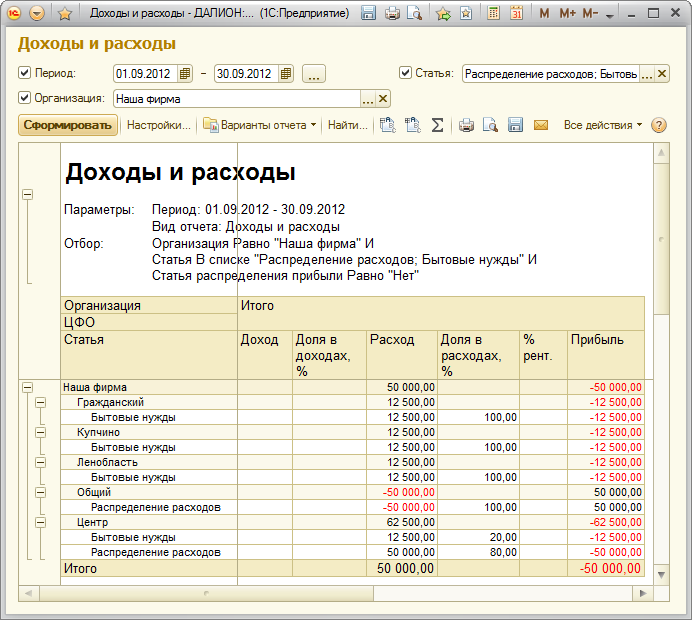
Task: Clear the Статья filter value
Action: point(662,74)
